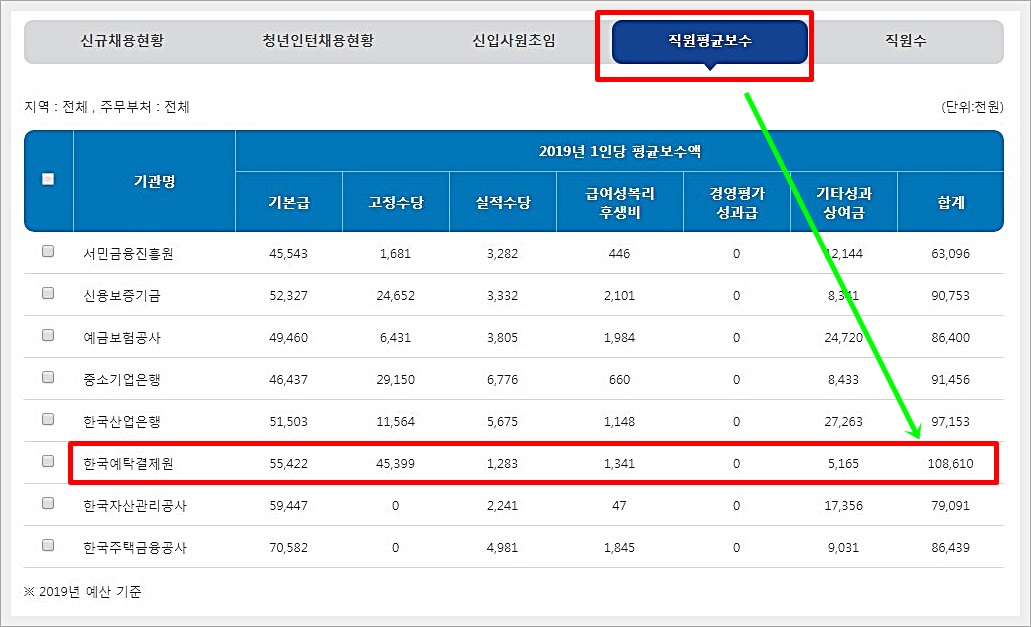
Task: Check the 신용보증기금 row checkbox
Action: tap(48, 293)
